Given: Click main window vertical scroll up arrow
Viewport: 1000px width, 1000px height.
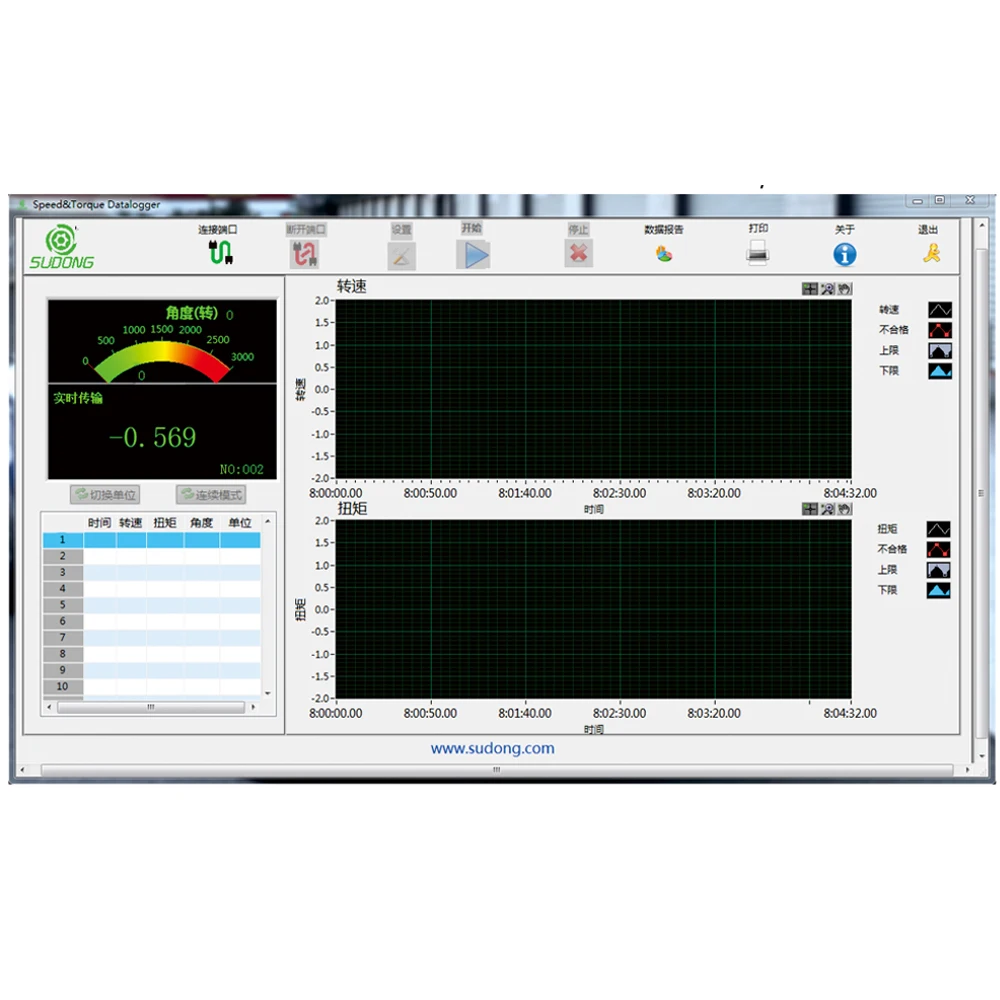Looking at the screenshot, I should (x=982, y=226).
